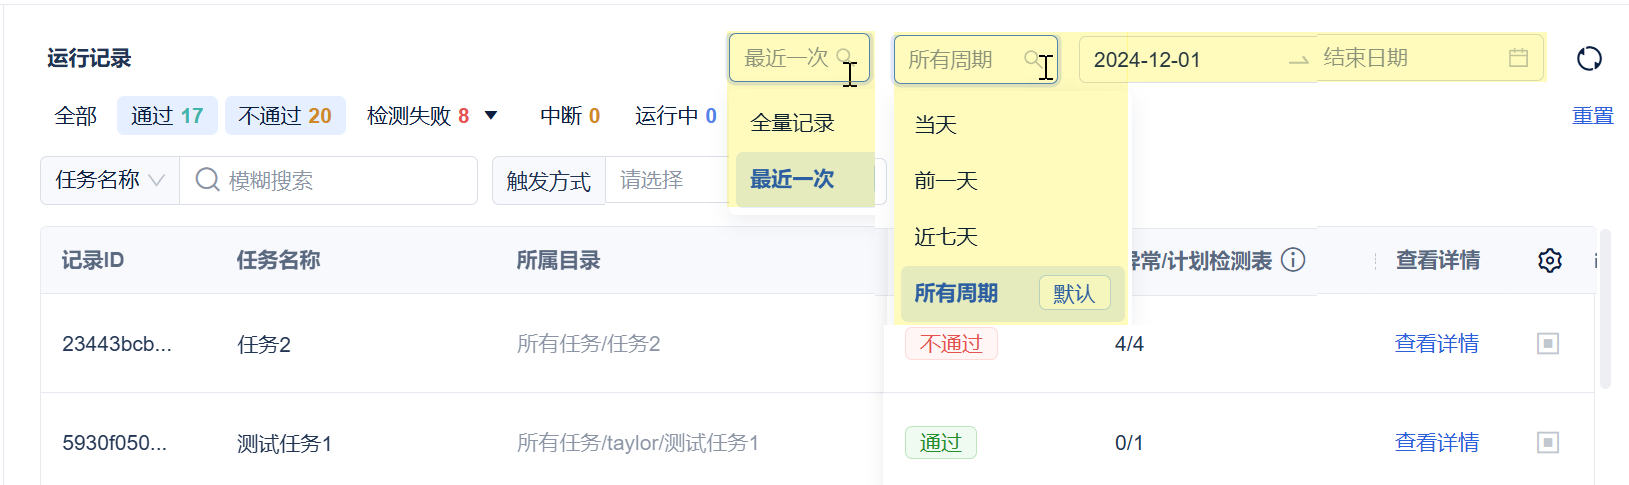
Task: Click the info icon beside 异常/计划检测表
Action: (1293, 260)
